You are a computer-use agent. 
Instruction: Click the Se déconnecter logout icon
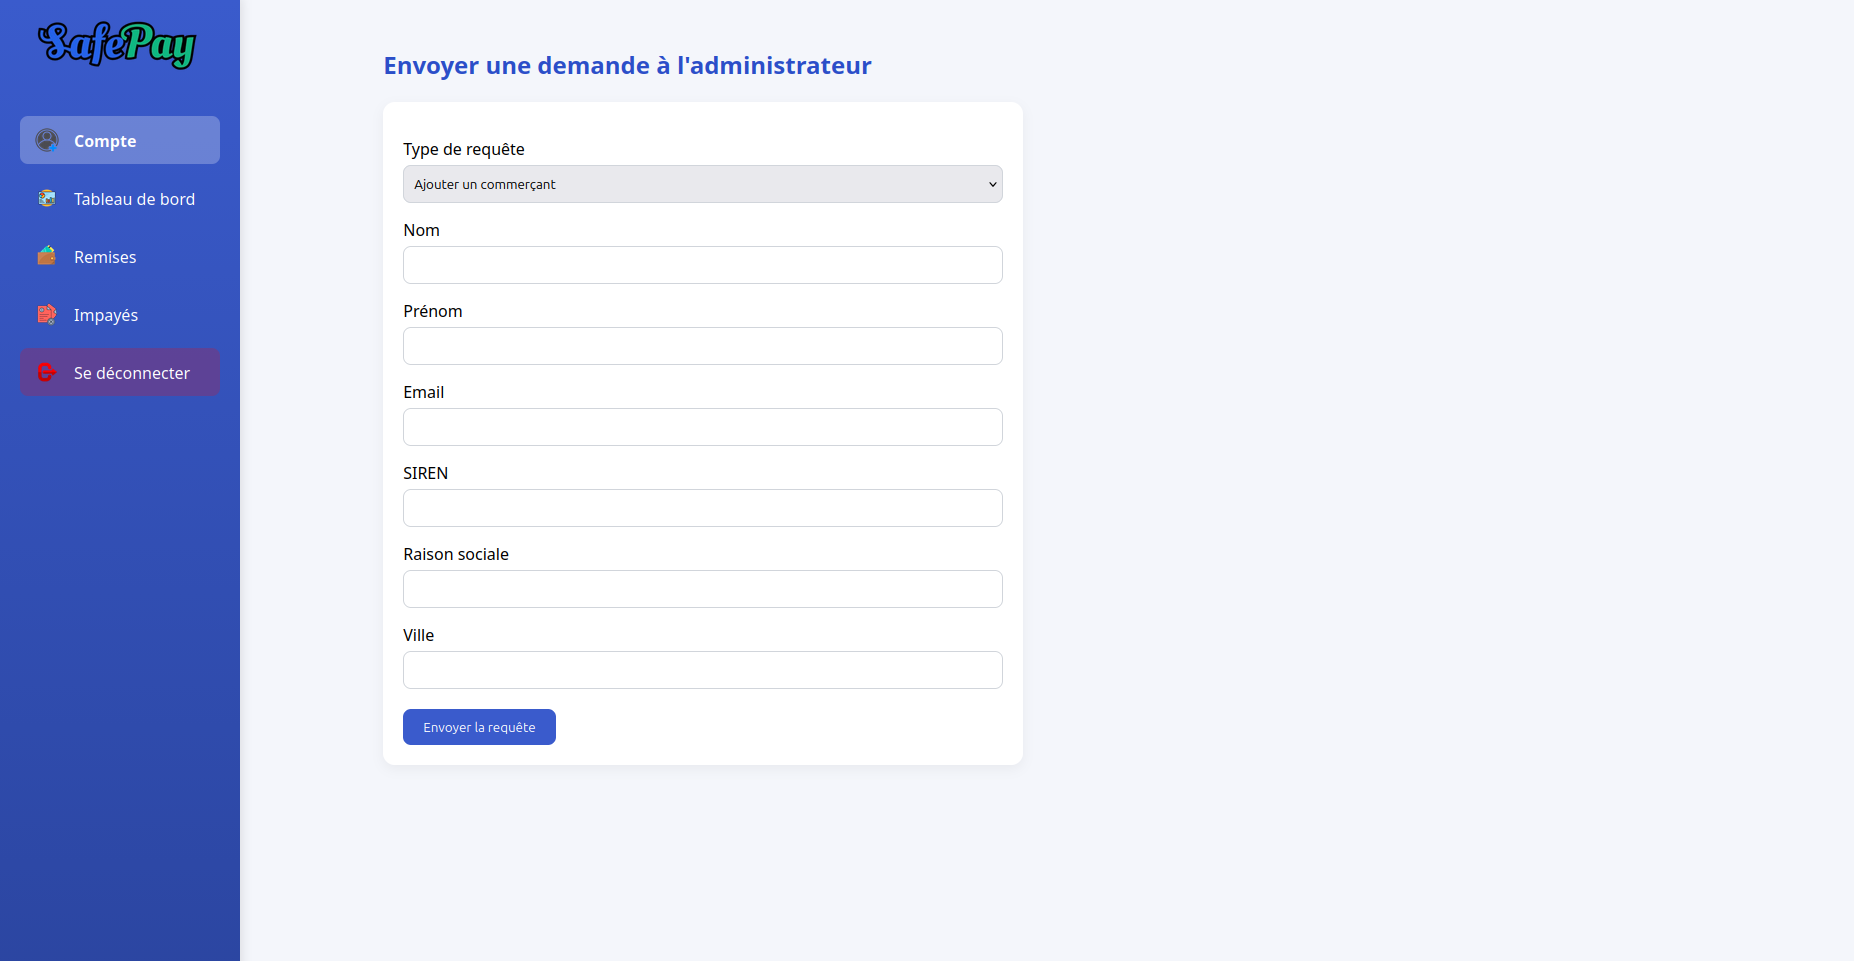point(47,372)
